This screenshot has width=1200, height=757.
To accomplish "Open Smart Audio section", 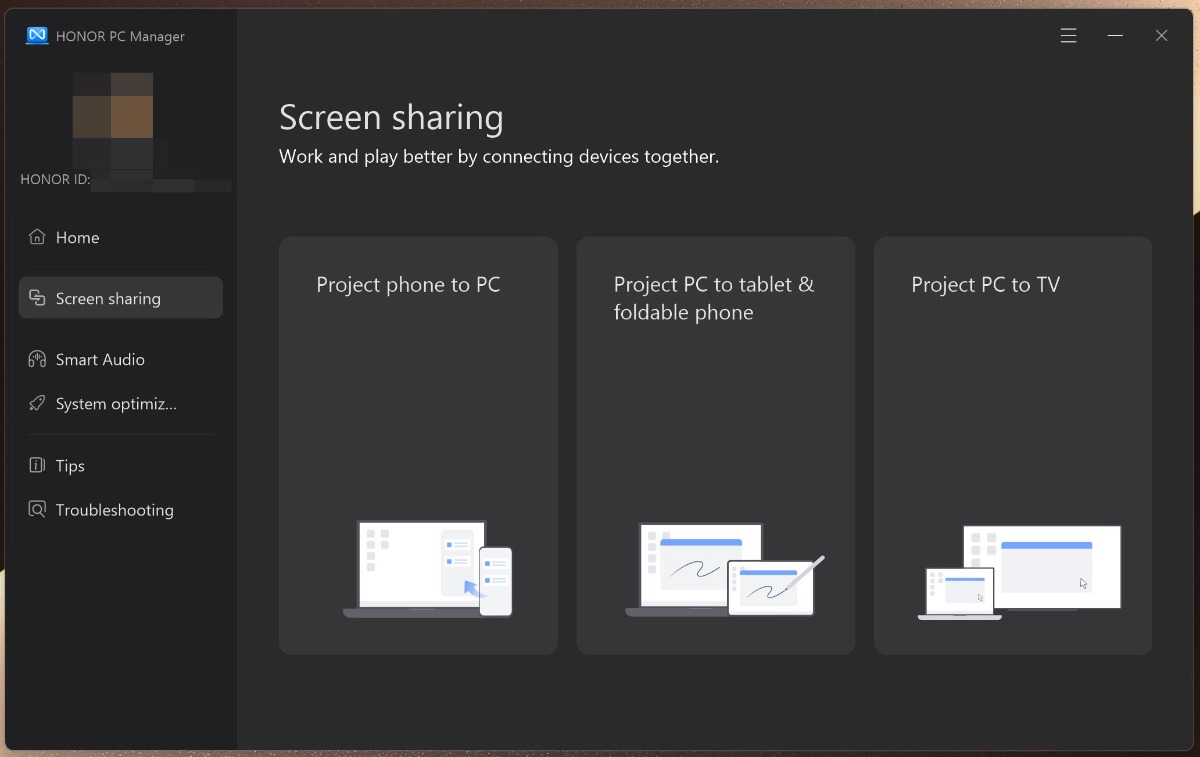I will (121, 359).
